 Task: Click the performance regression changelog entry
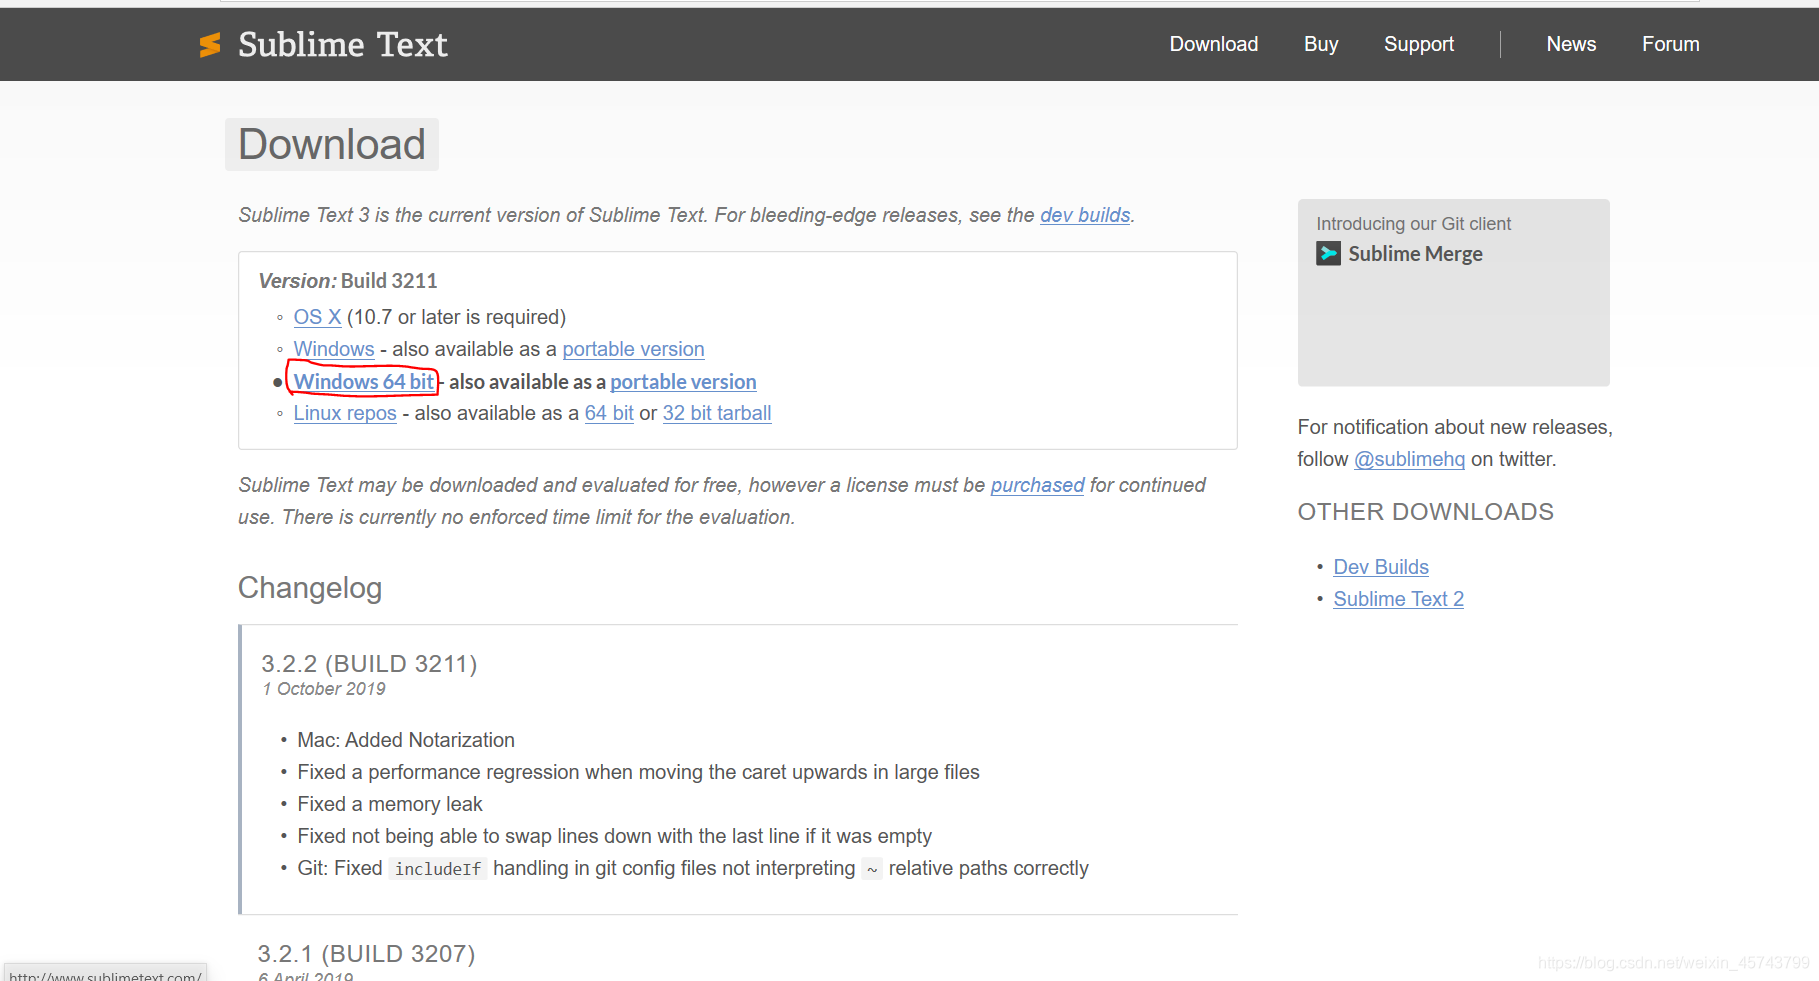click(x=638, y=772)
